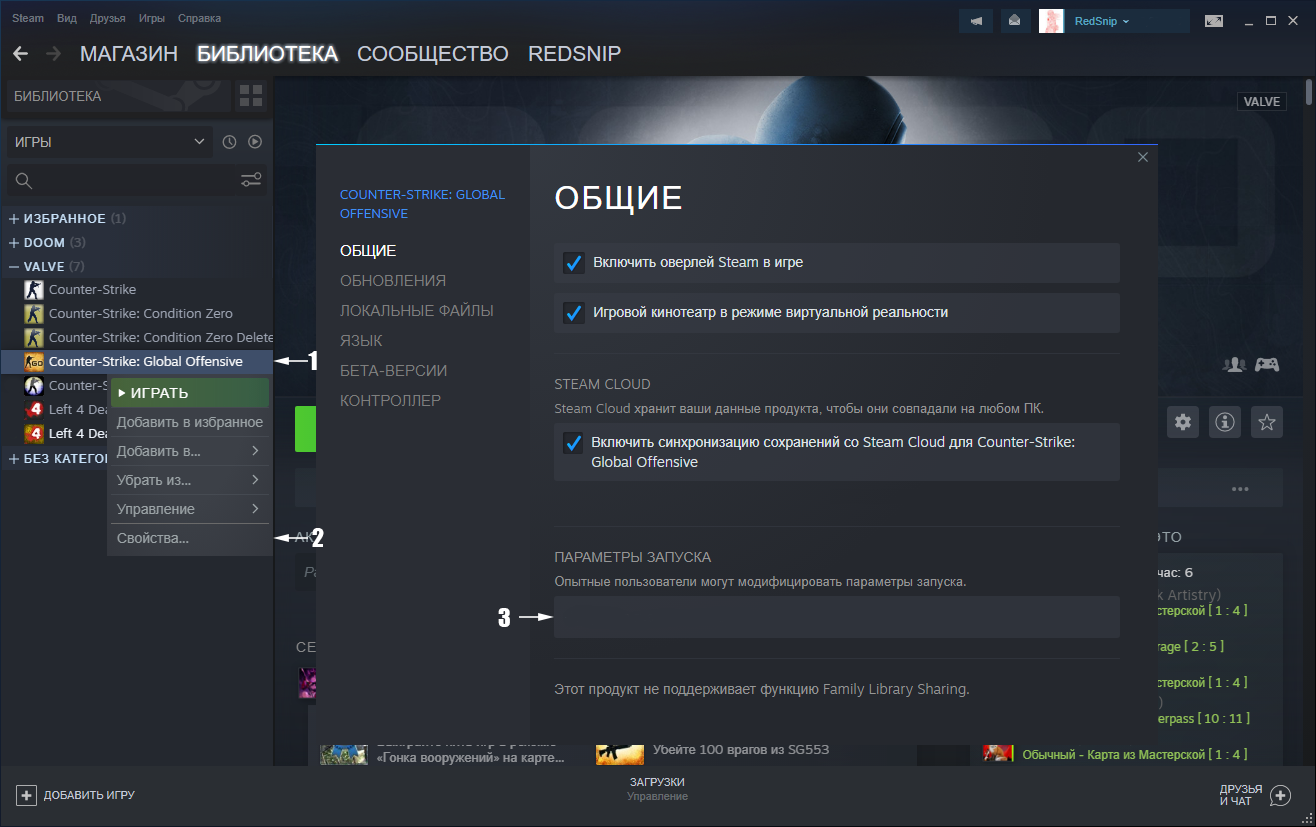This screenshot has width=1316, height=827.
Task: Open the Steam menu
Action: [28, 19]
